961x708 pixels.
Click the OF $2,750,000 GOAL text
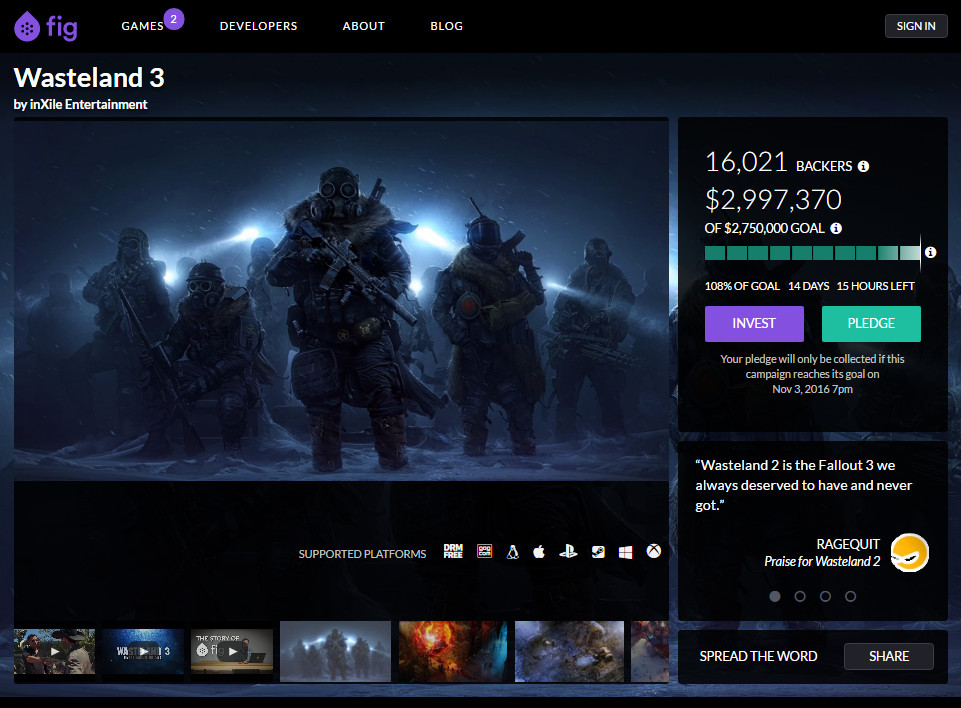pyautogui.click(x=764, y=229)
